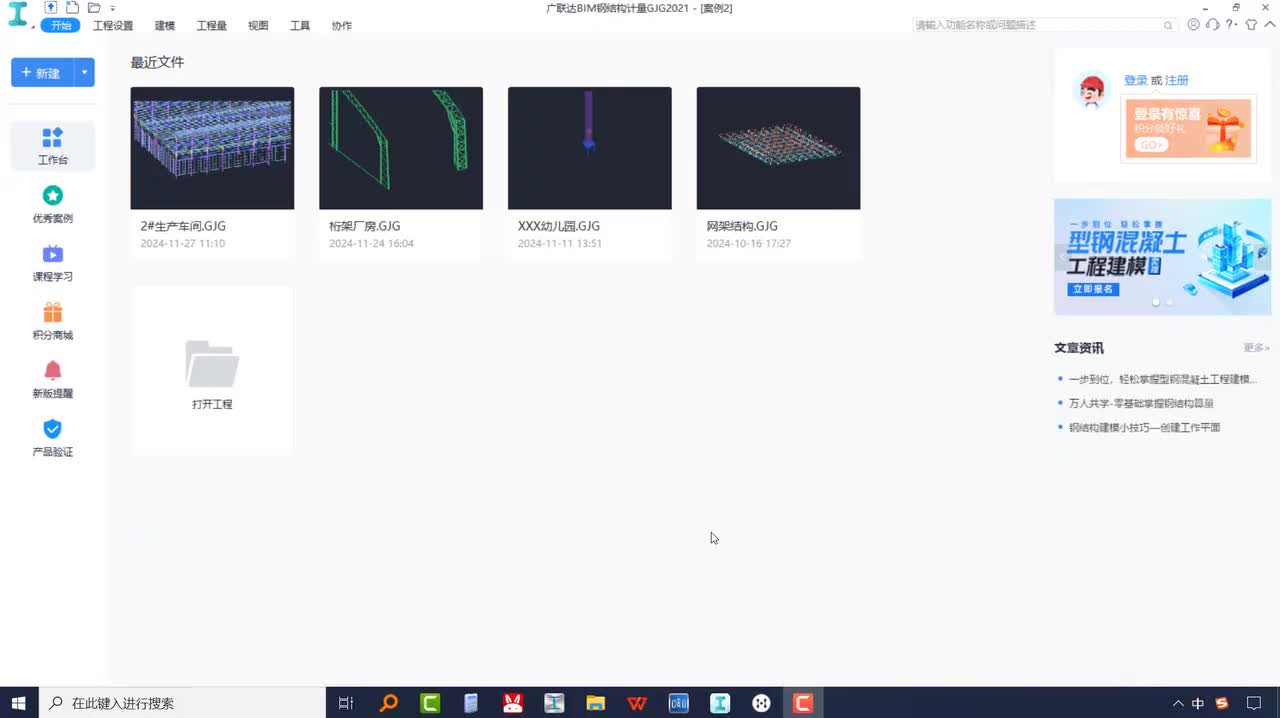Open article 一步到位，轻松掌握型钢混凝土工程建模
Image resolution: width=1280 pixels, height=718 pixels.
tap(1162, 379)
